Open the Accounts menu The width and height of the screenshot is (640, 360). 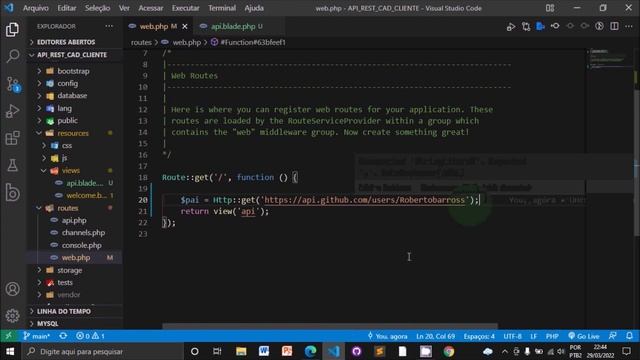(12, 289)
